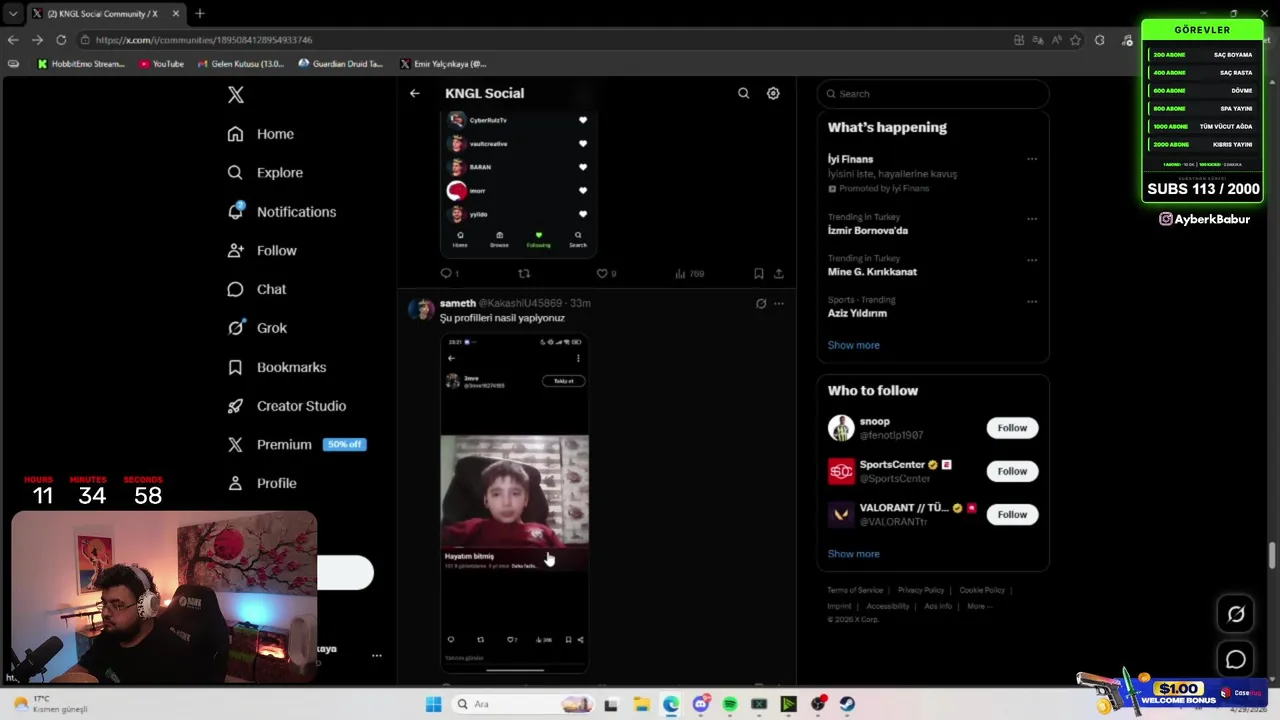
Task: Click Grok icon on sameth's post
Action: pyautogui.click(x=761, y=303)
